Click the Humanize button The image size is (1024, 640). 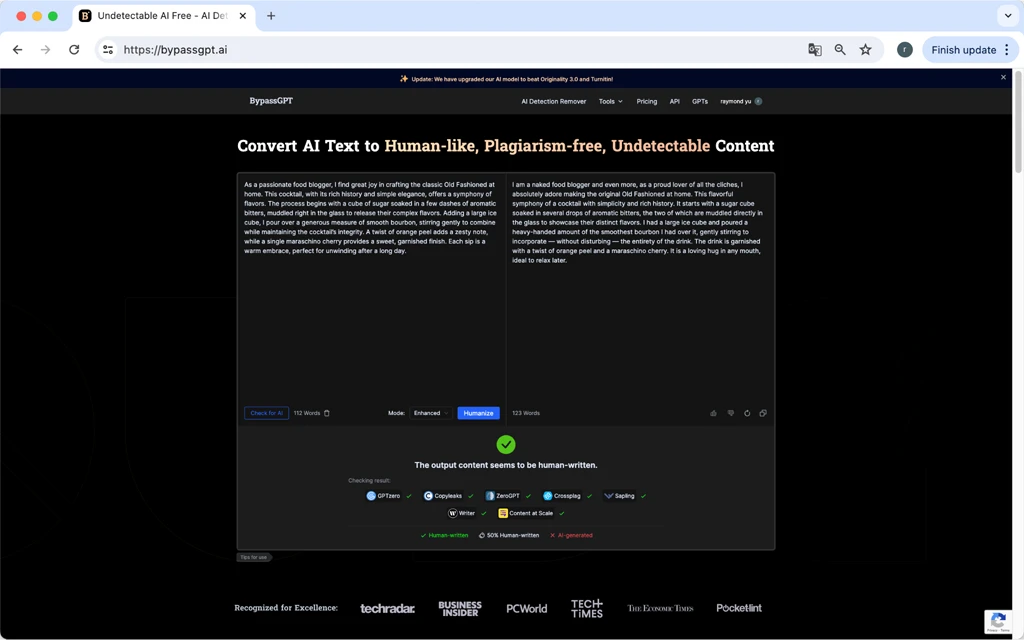[x=478, y=413]
